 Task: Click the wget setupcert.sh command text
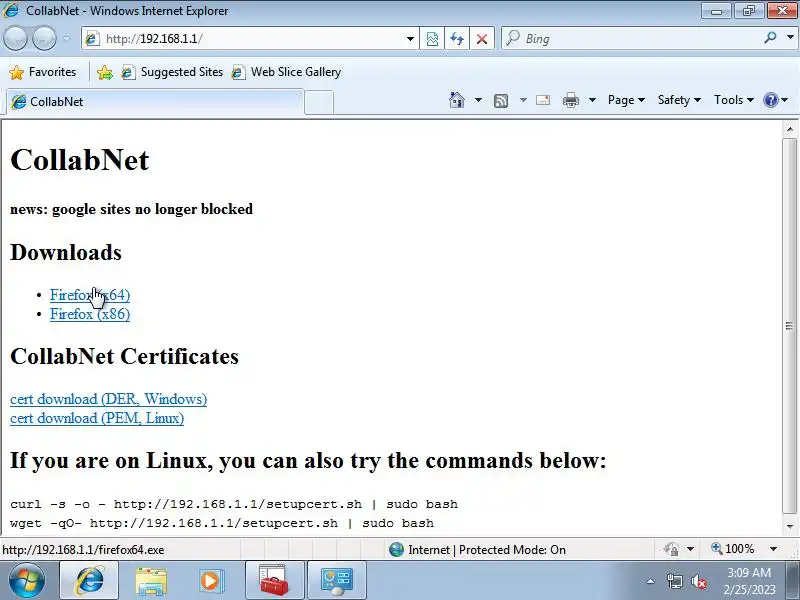click(222, 523)
